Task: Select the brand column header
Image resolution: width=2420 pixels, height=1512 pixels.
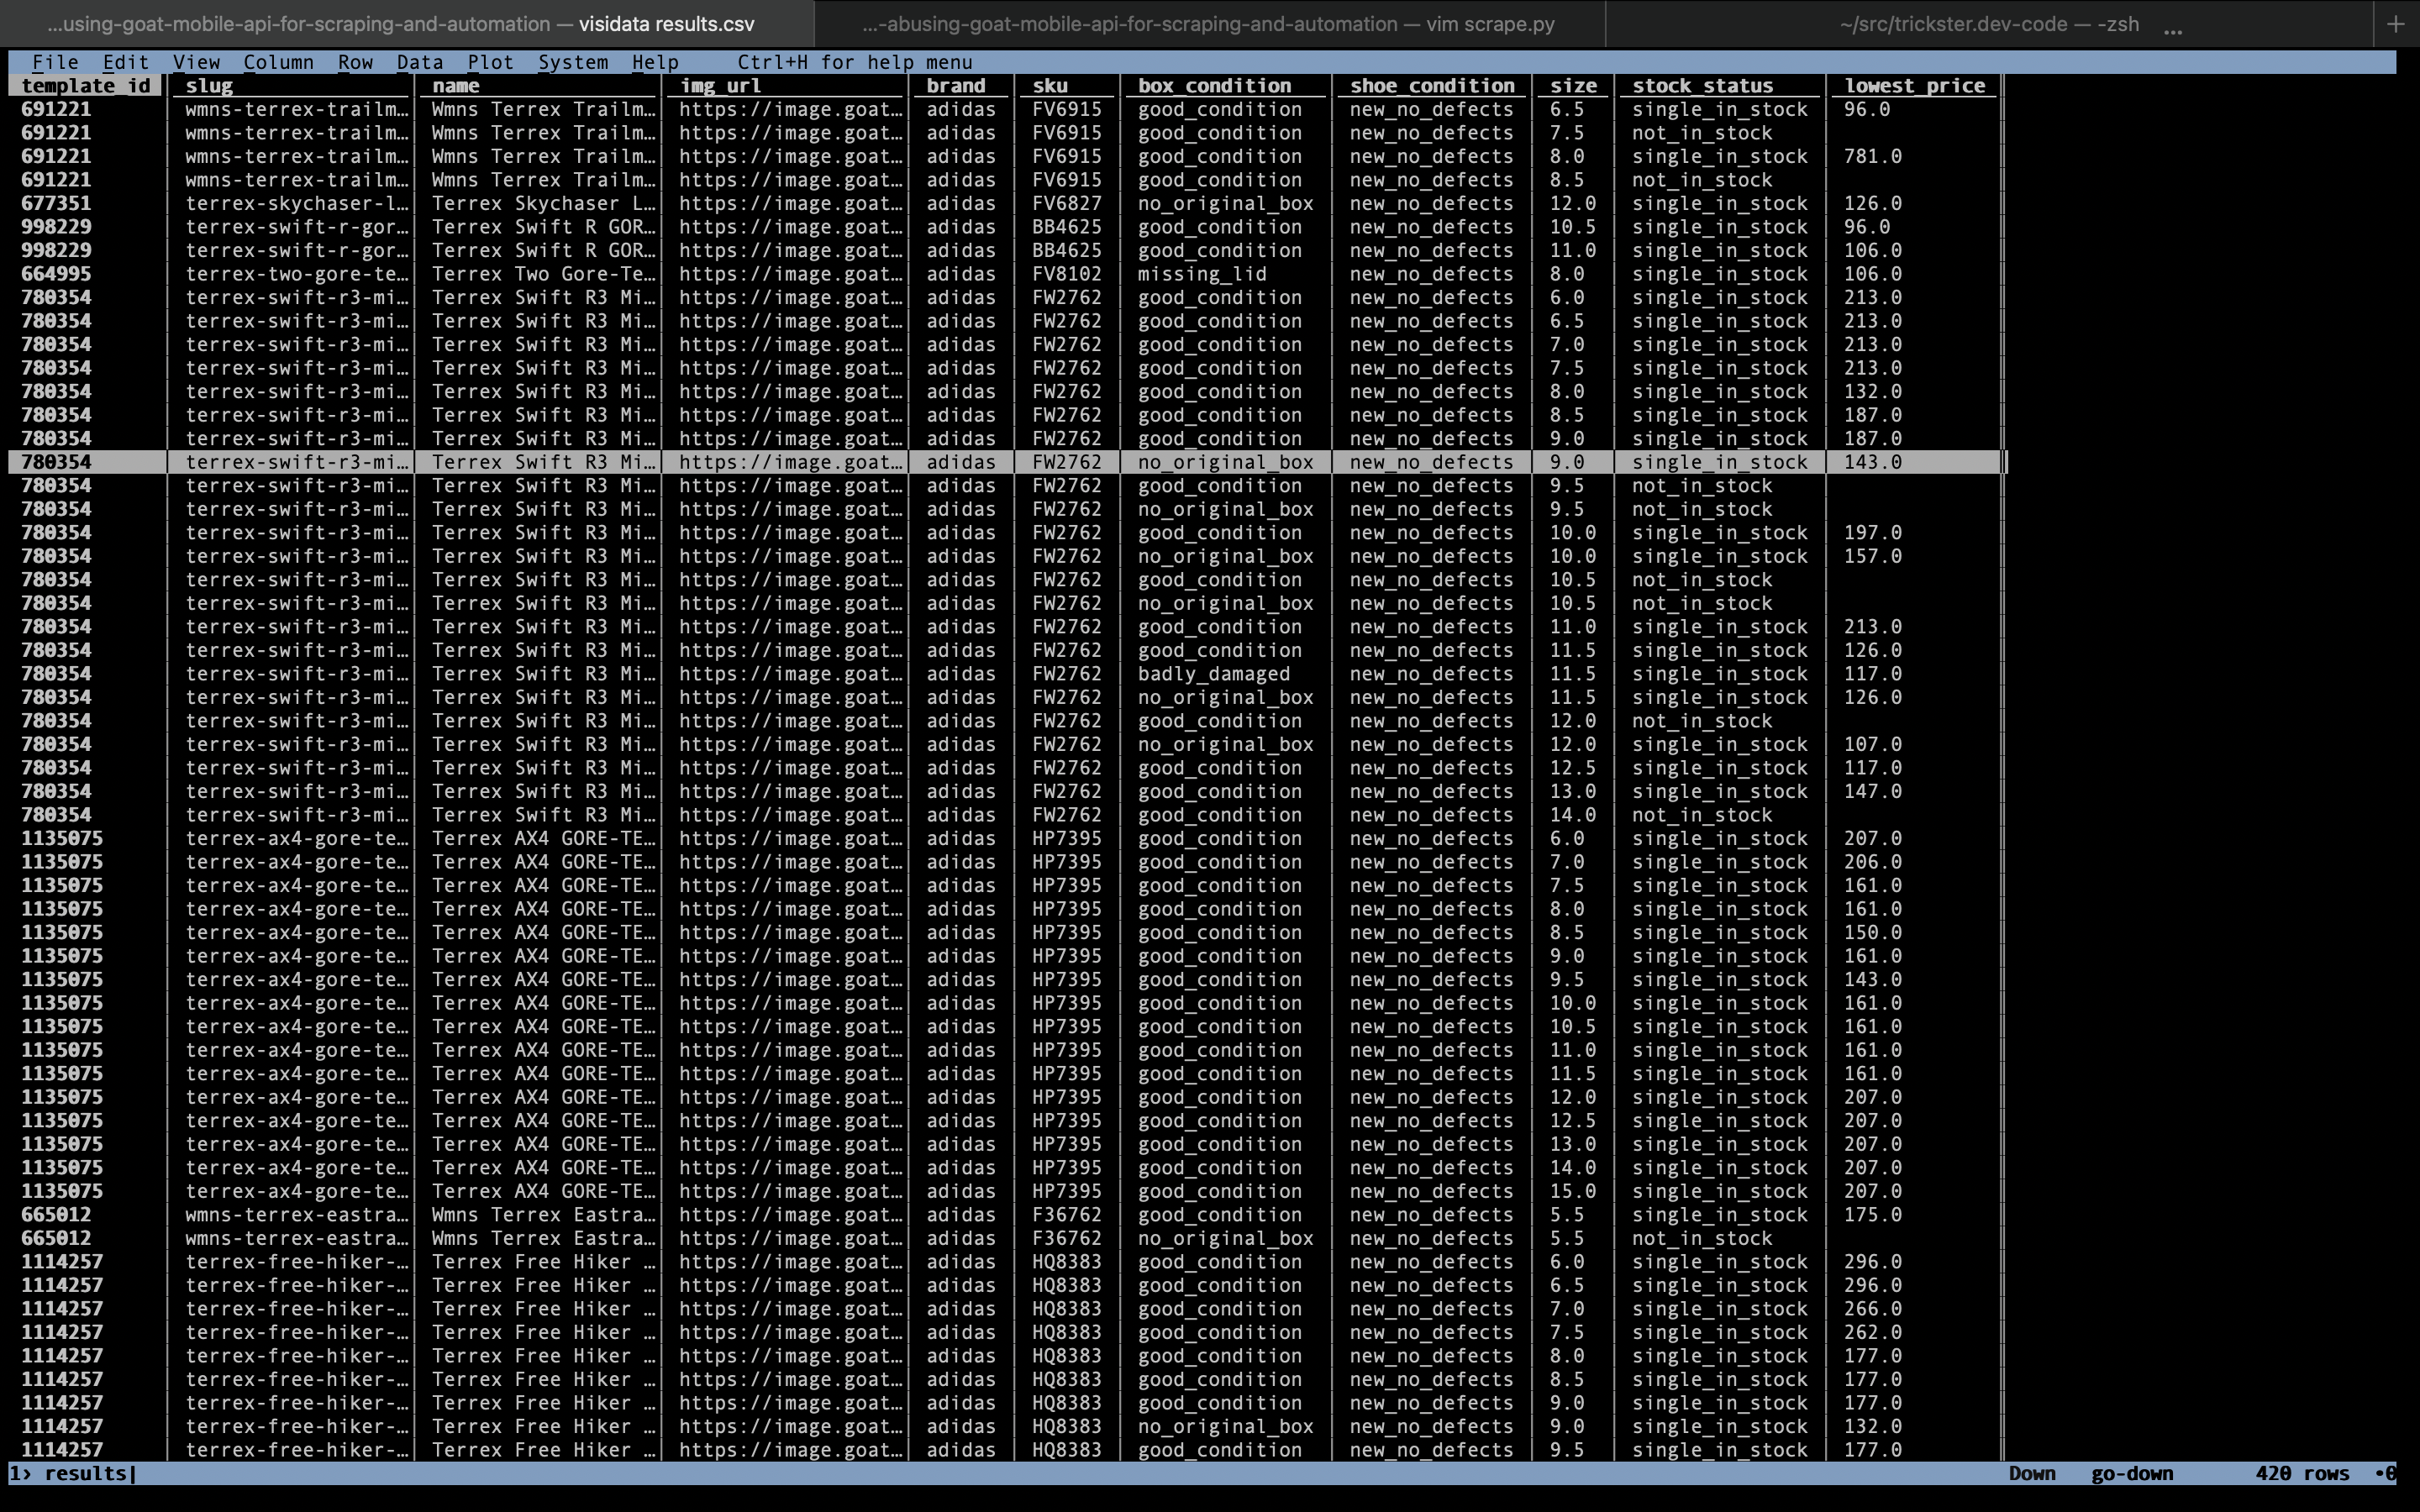Action: click(x=956, y=86)
